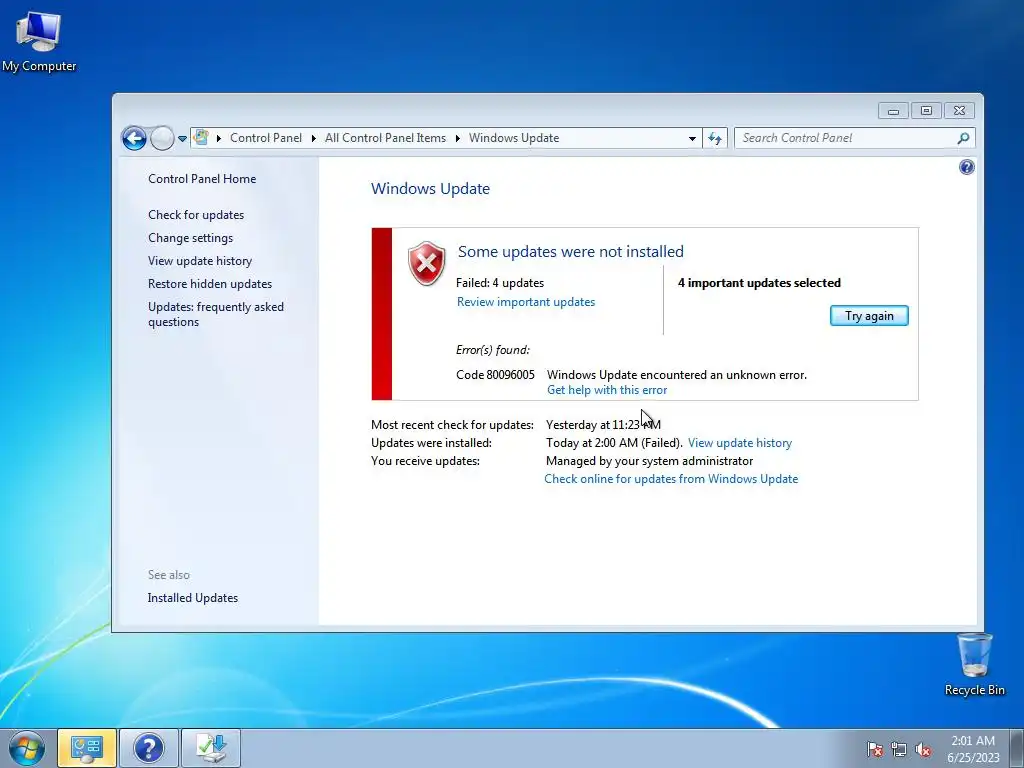This screenshot has height=768, width=1024.
Task: Open Recycle Bin desktop icon
Action: click(x=974, y=664)
